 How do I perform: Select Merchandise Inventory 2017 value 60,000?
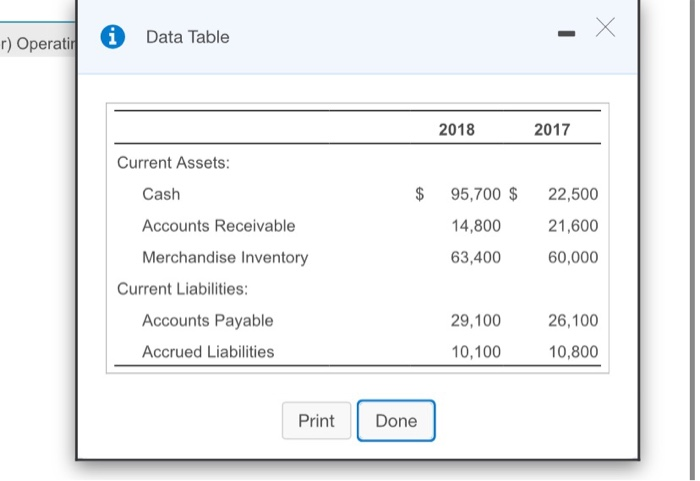coord(573,257)
